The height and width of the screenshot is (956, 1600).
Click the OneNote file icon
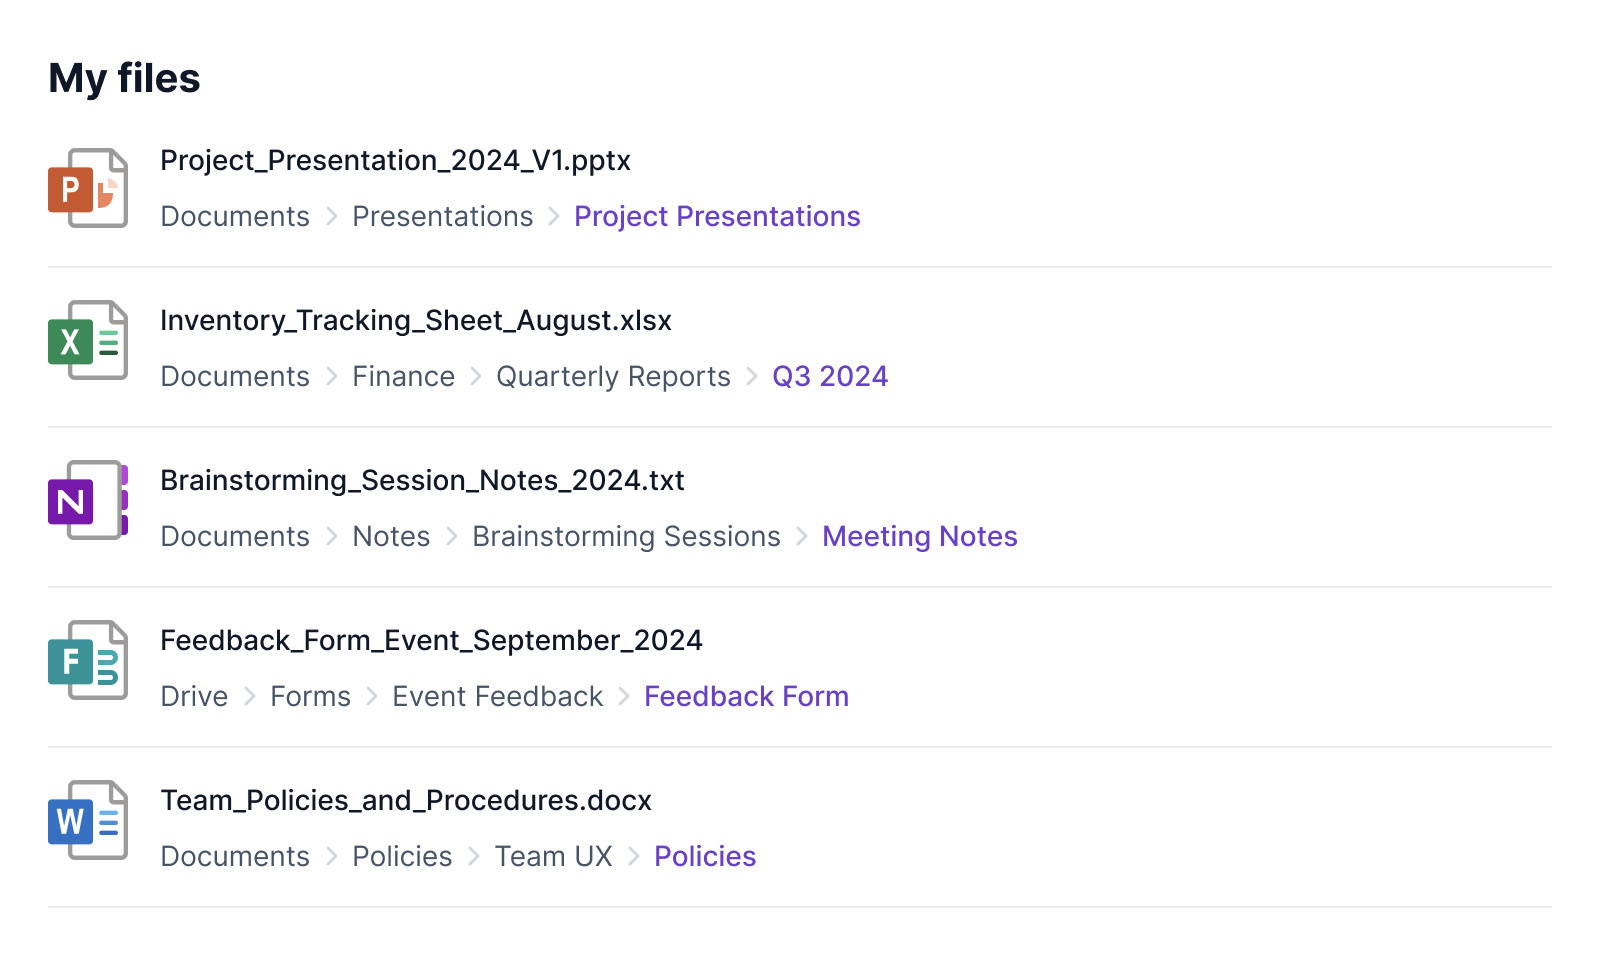88,500
